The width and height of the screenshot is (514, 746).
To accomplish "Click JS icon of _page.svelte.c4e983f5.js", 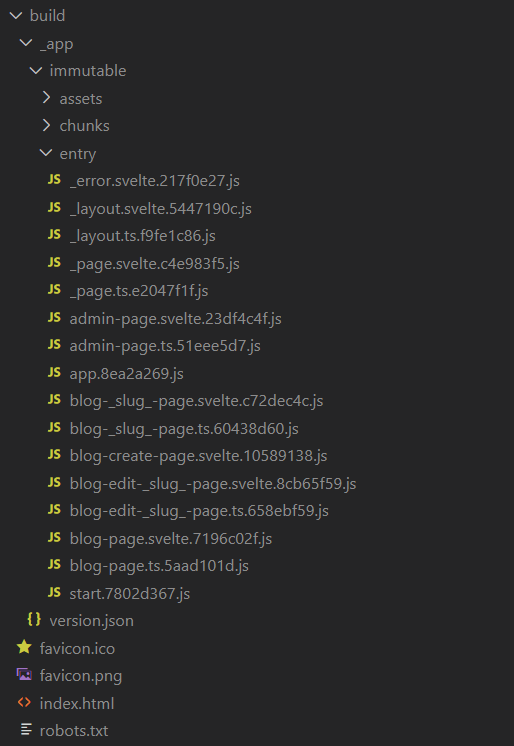I will point(54,262).
